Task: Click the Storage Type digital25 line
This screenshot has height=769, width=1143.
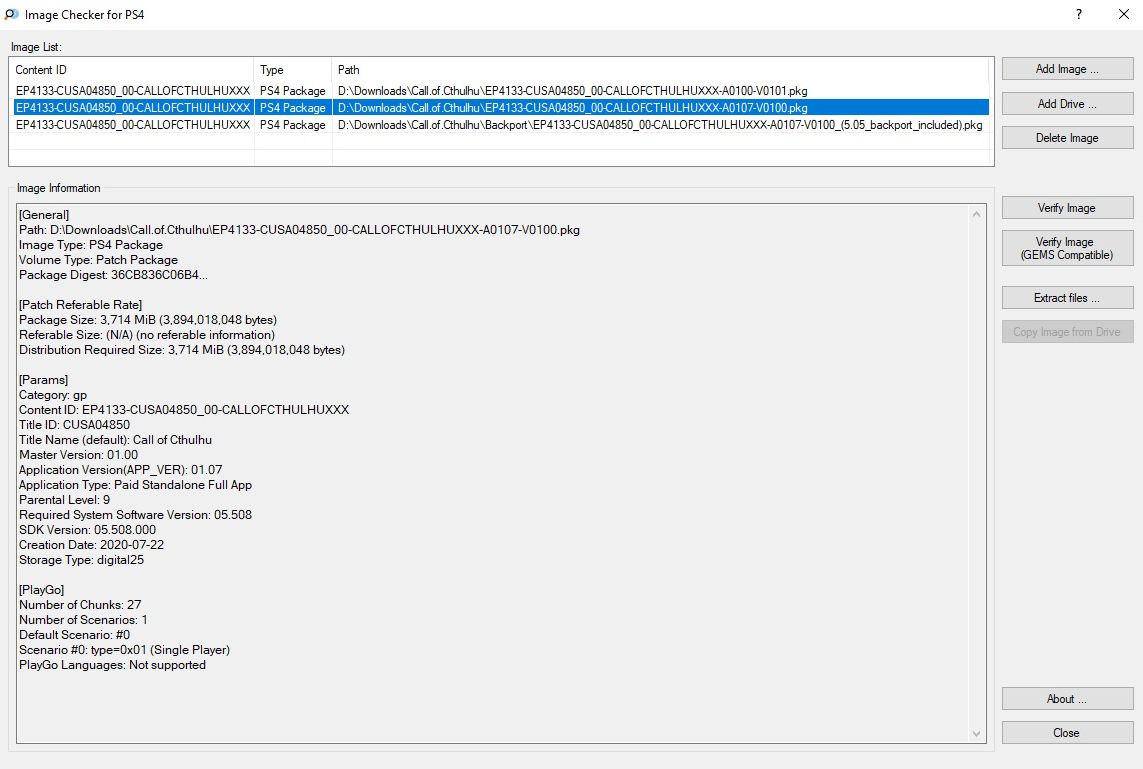Action: tap(82, 560)
